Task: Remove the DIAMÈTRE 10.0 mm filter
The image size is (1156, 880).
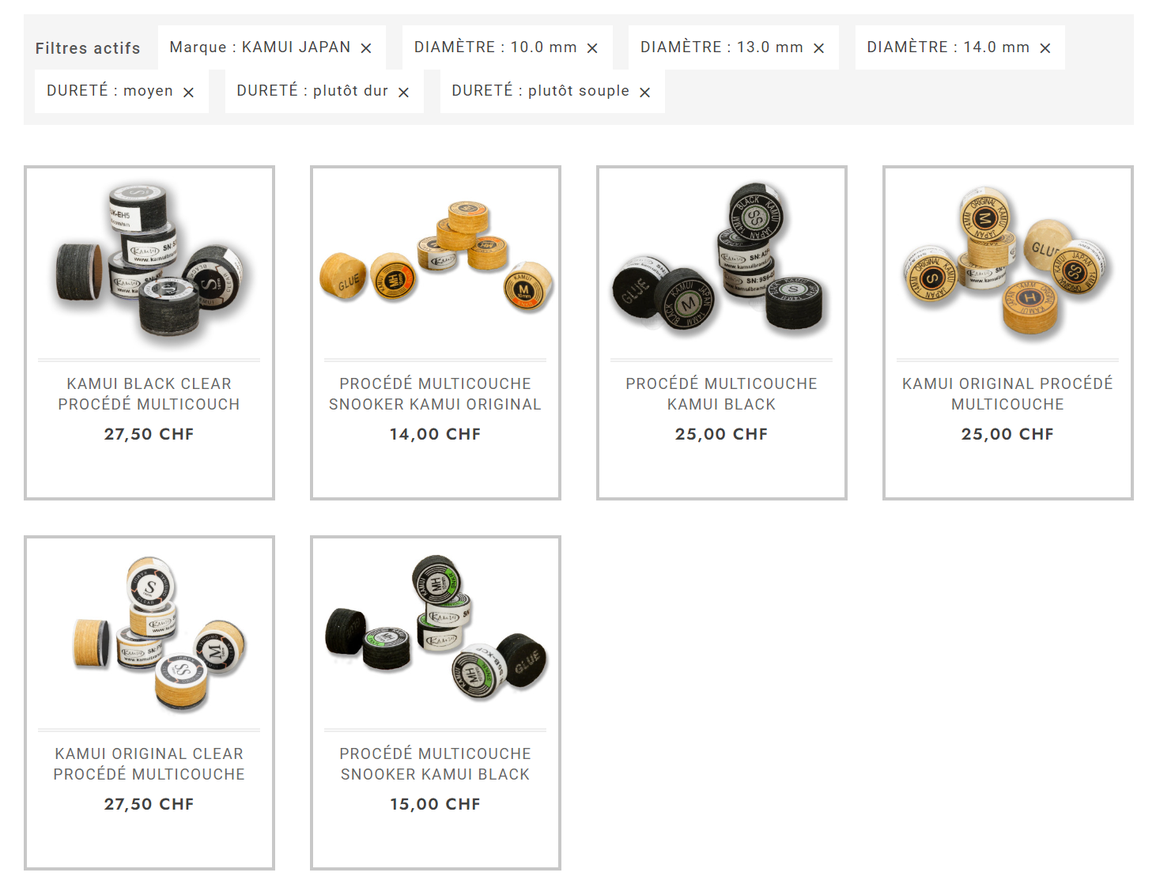Action: [x=592, y=48]
